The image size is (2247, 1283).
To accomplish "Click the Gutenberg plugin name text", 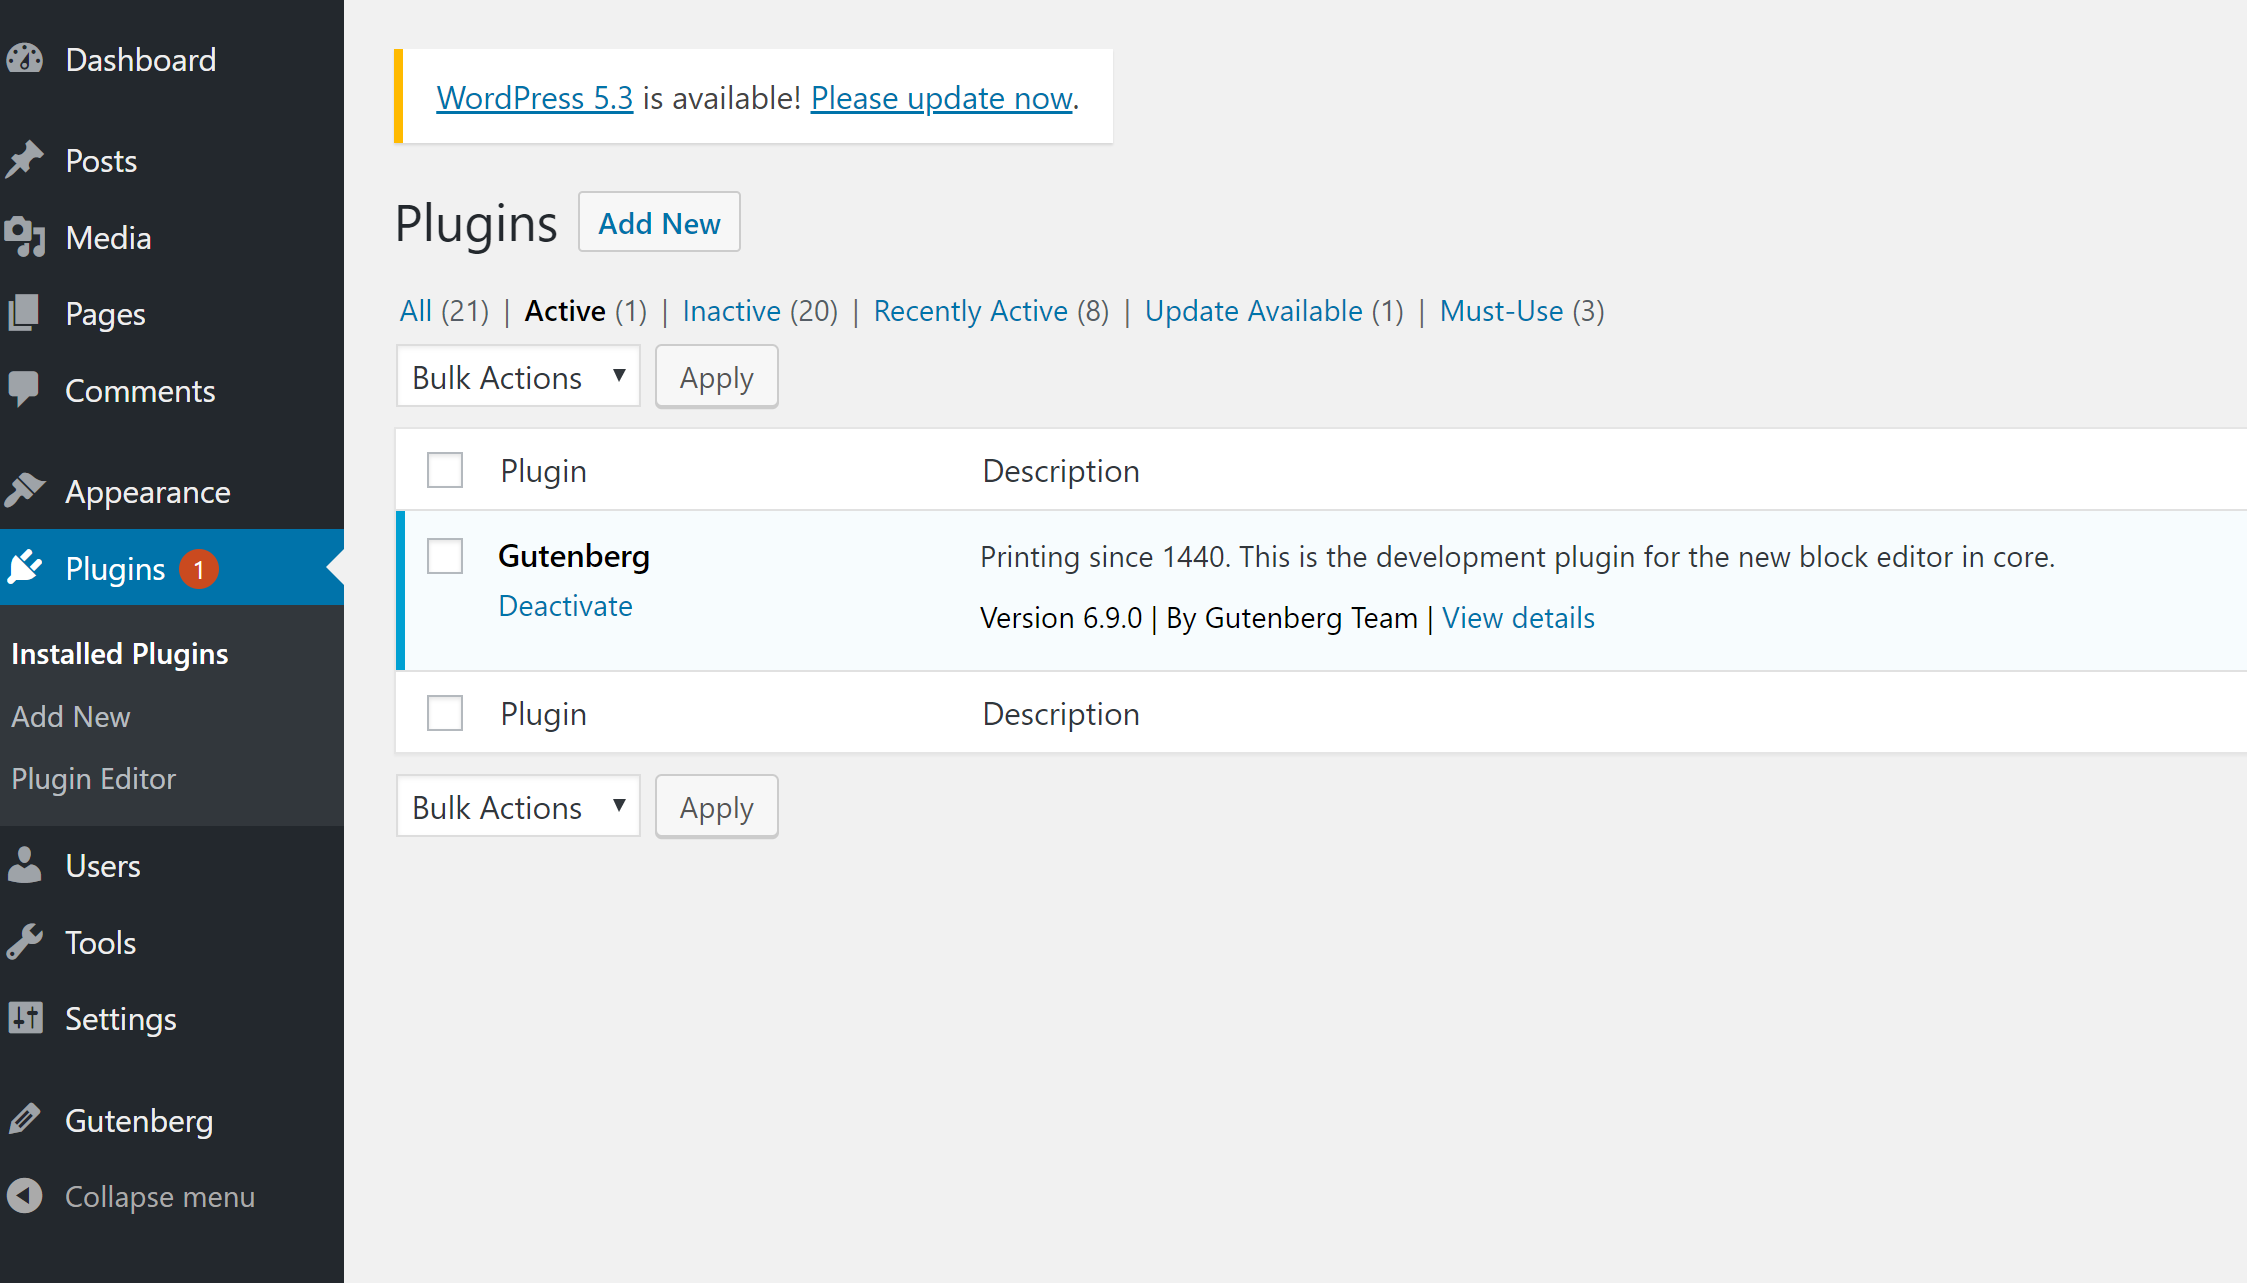I will coord(574,556).
